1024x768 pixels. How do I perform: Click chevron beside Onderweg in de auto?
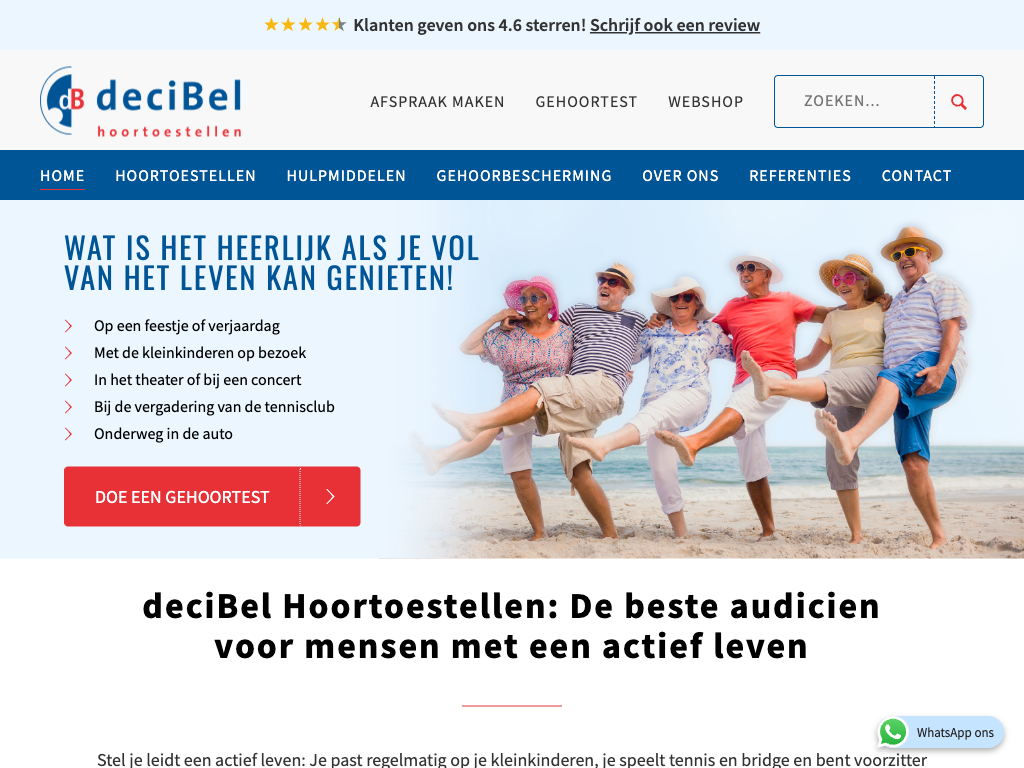pos(69,434)
